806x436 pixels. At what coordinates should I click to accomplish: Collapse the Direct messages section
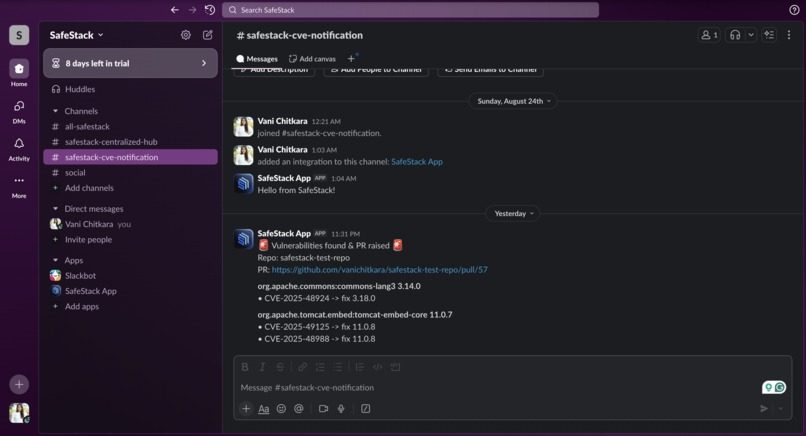tap(56, 209)
